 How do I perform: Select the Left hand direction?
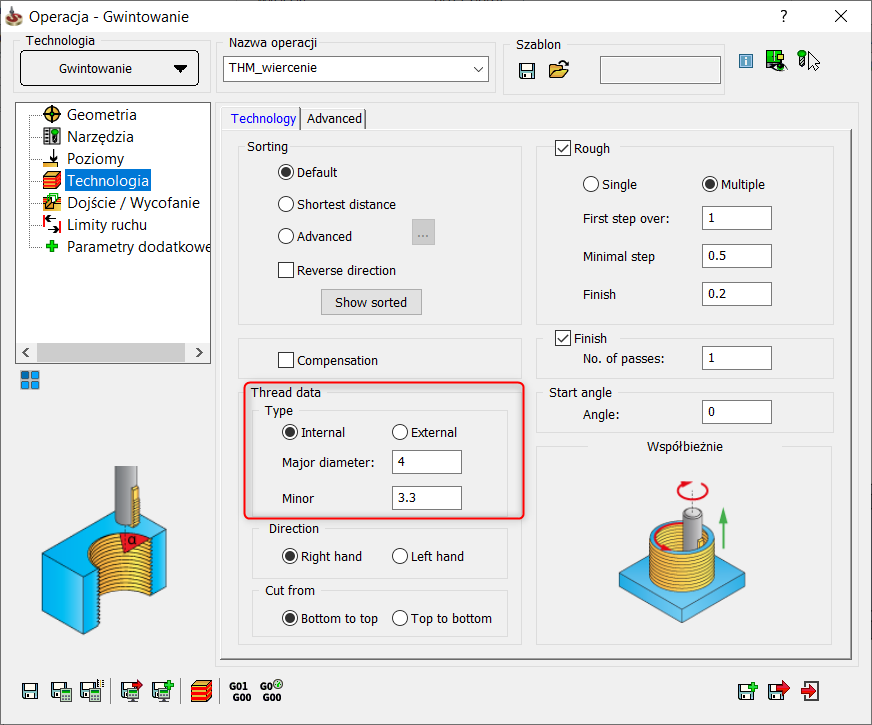(400, 556)
